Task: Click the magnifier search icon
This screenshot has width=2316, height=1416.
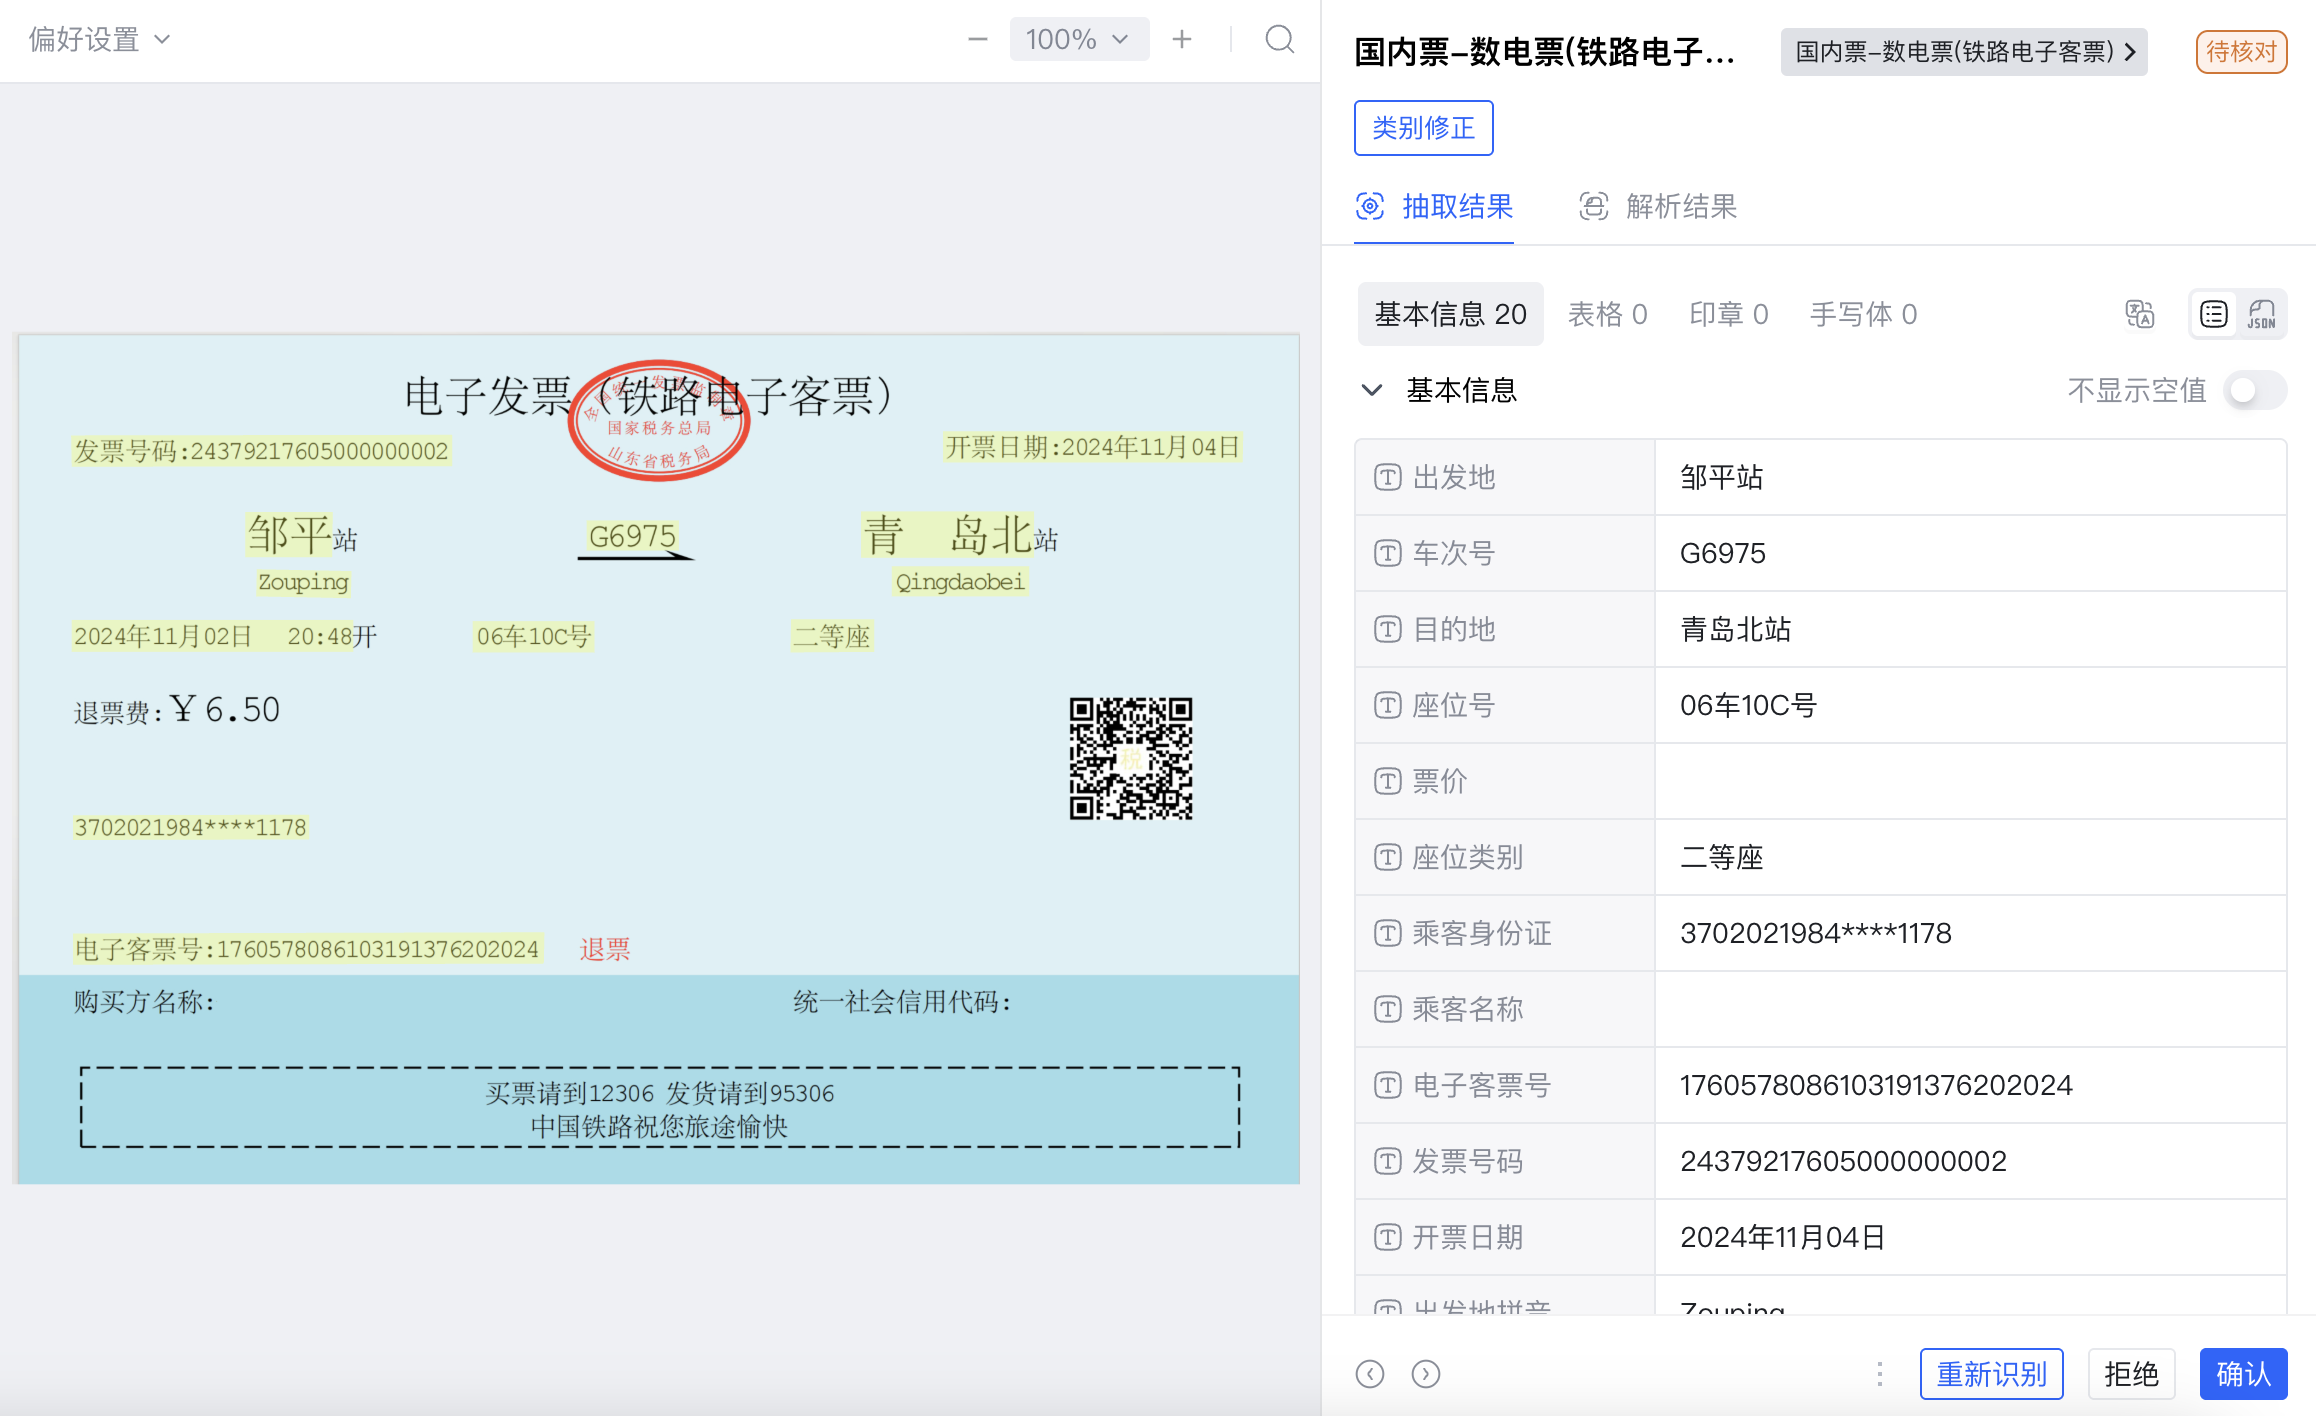Action: [1279, 40]
